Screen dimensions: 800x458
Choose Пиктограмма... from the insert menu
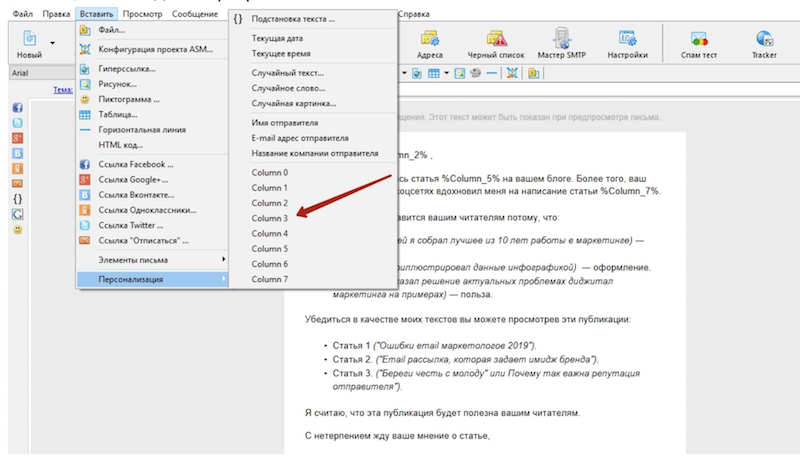pyautogui.click(x=152, y=99)
